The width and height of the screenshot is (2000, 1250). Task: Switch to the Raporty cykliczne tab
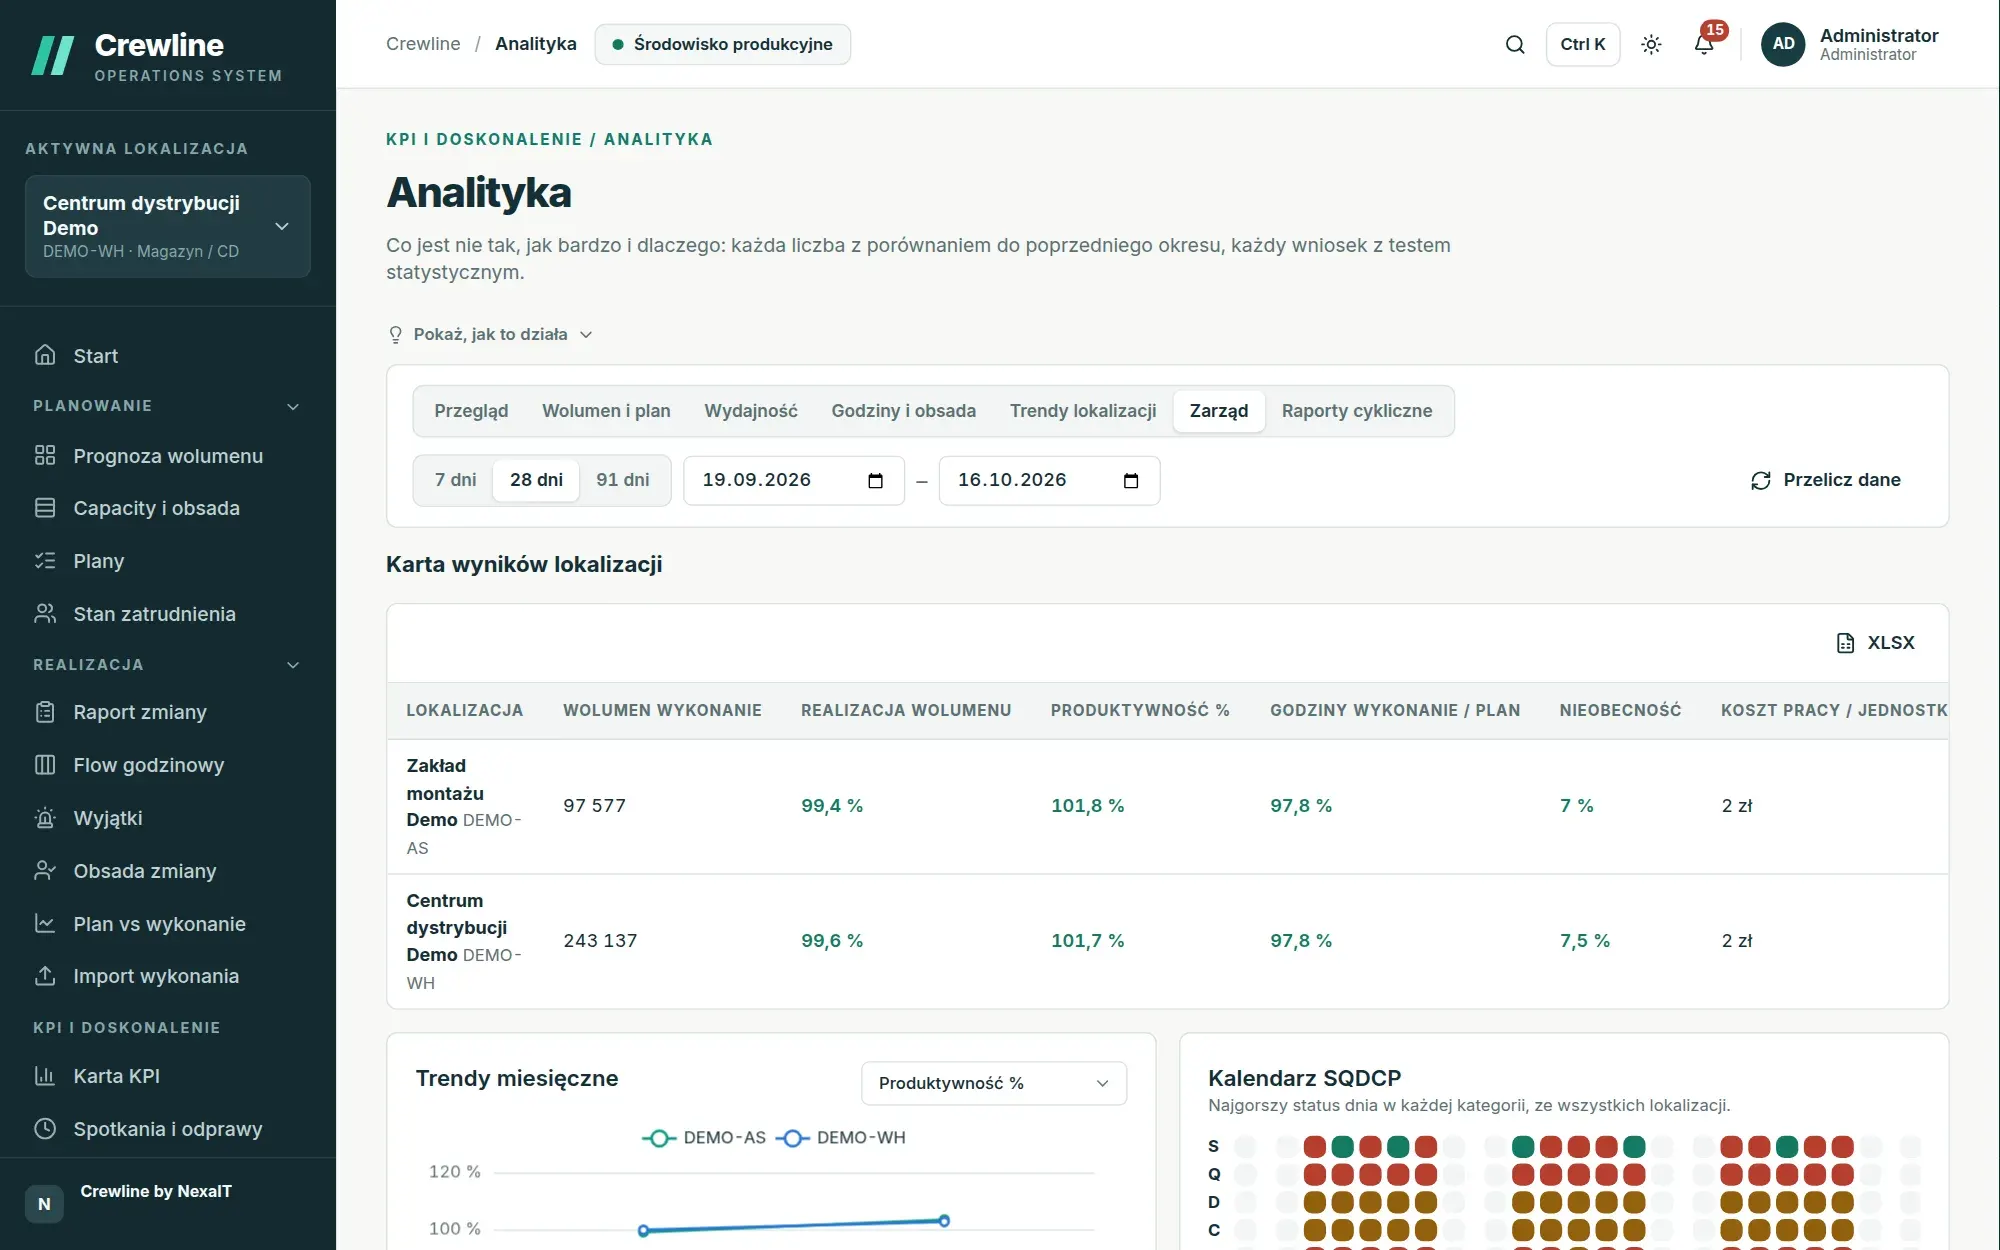[1357, 411]
